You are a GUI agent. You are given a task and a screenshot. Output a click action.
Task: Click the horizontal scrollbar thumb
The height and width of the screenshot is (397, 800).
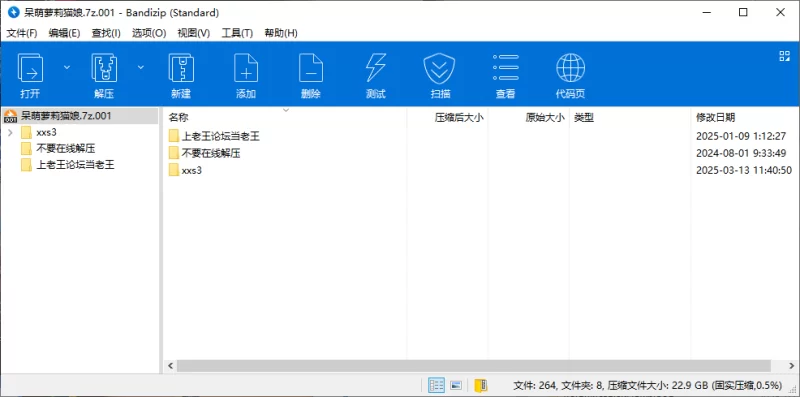pyautogui.click(x=473, y=366)
